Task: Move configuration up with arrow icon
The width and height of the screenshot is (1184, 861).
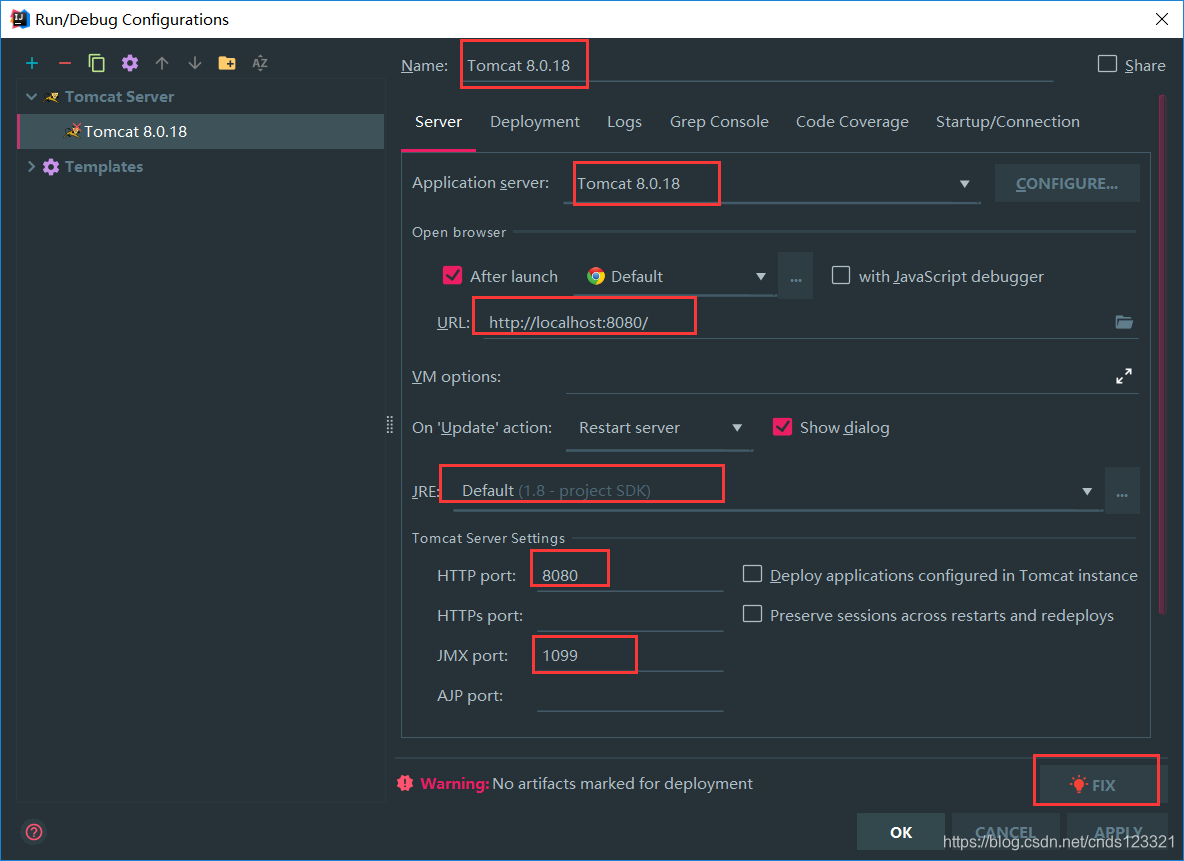Action: (162, 63)
